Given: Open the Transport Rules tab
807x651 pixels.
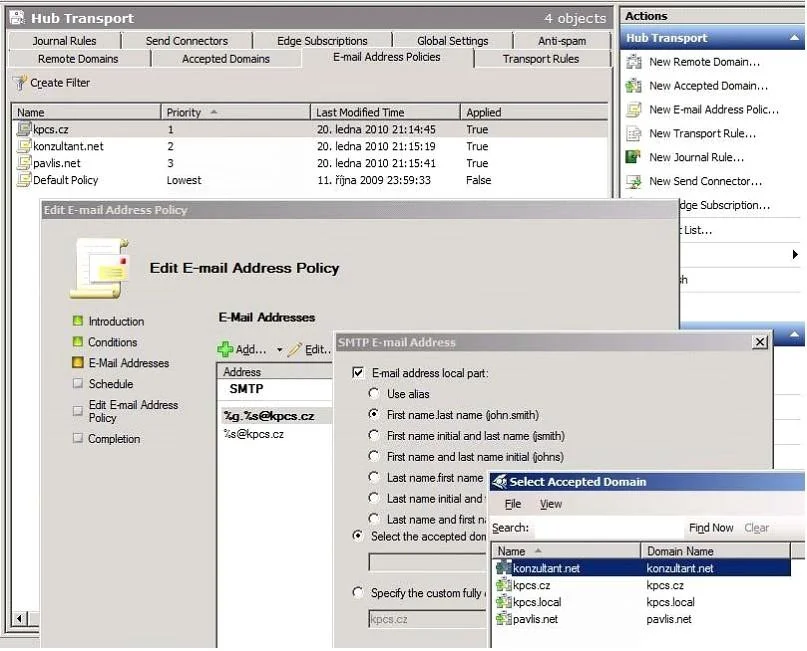Looking at the screenshot, I should [x=541, y=59].
